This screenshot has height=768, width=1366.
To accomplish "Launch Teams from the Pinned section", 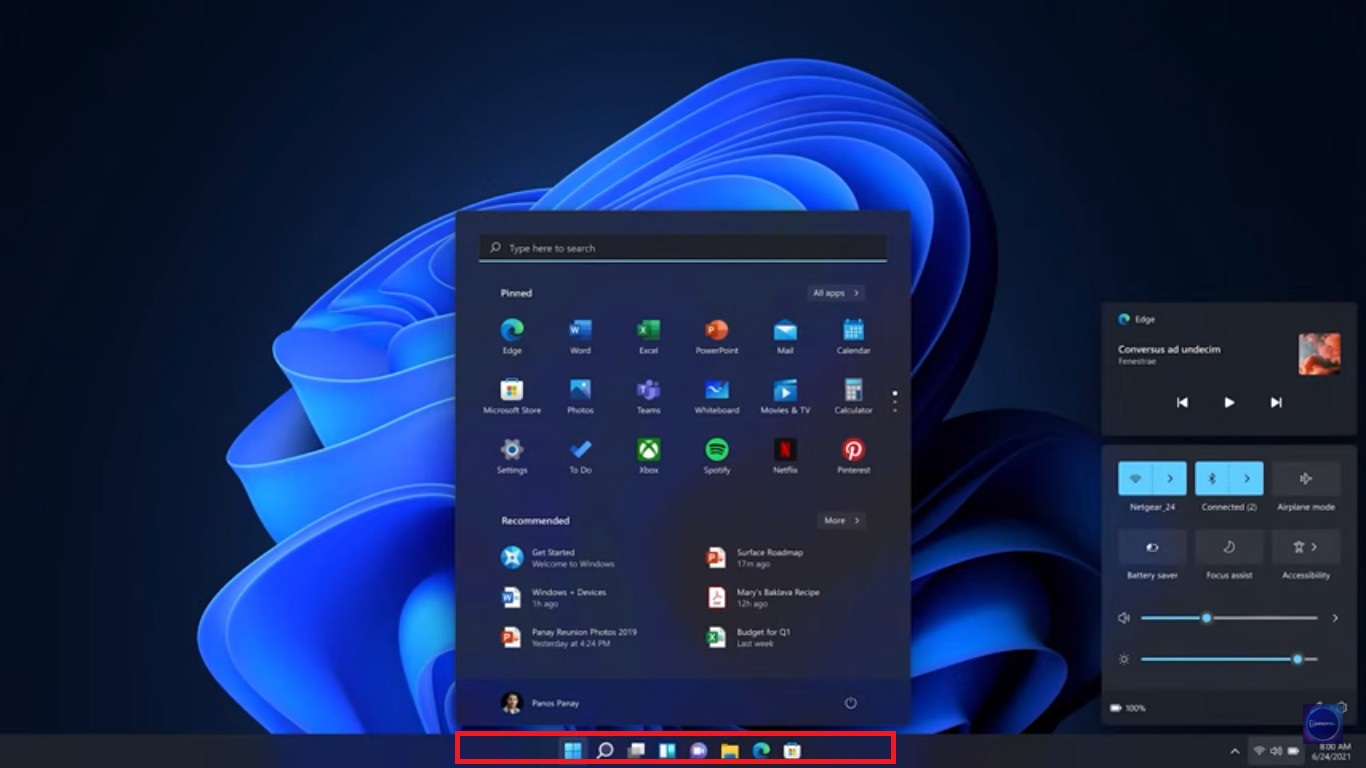I will tap(648, 396).
